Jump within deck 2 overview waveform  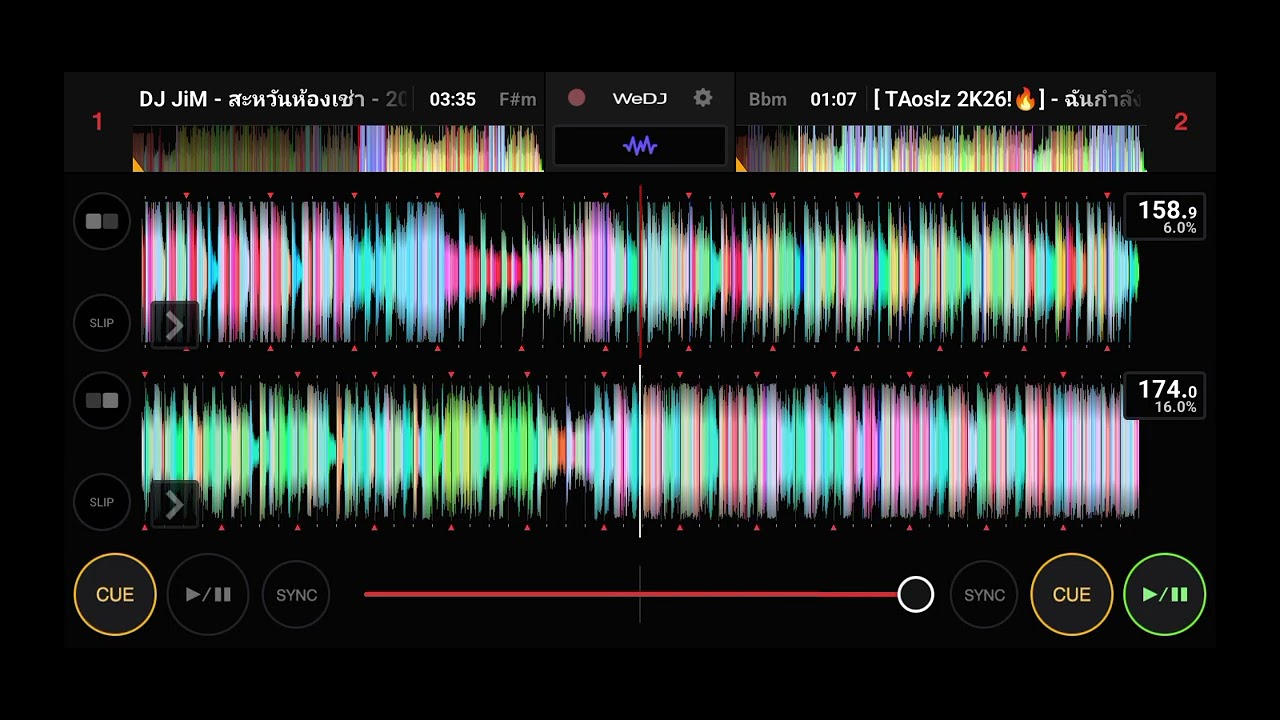click(x=941, y=148)
